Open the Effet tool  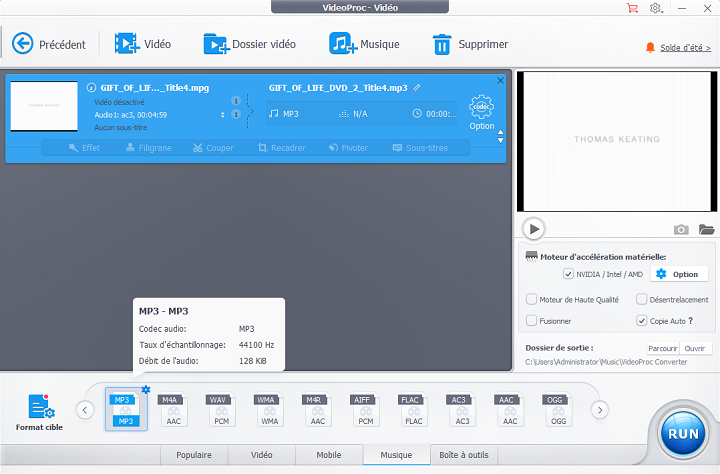[x=84, y=148]
